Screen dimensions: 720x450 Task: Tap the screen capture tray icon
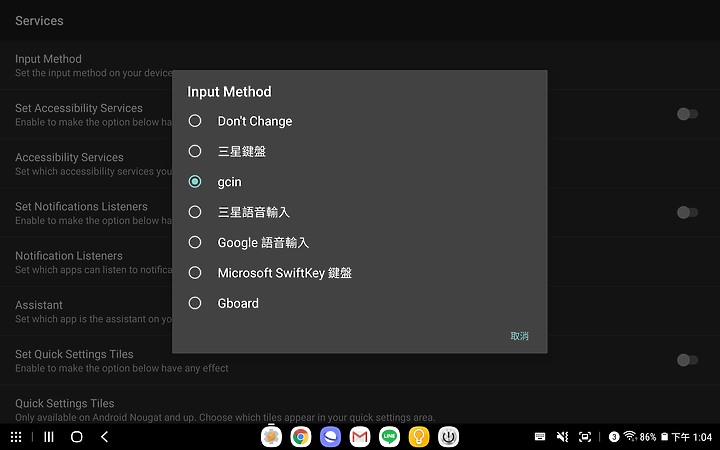[585, 437]
